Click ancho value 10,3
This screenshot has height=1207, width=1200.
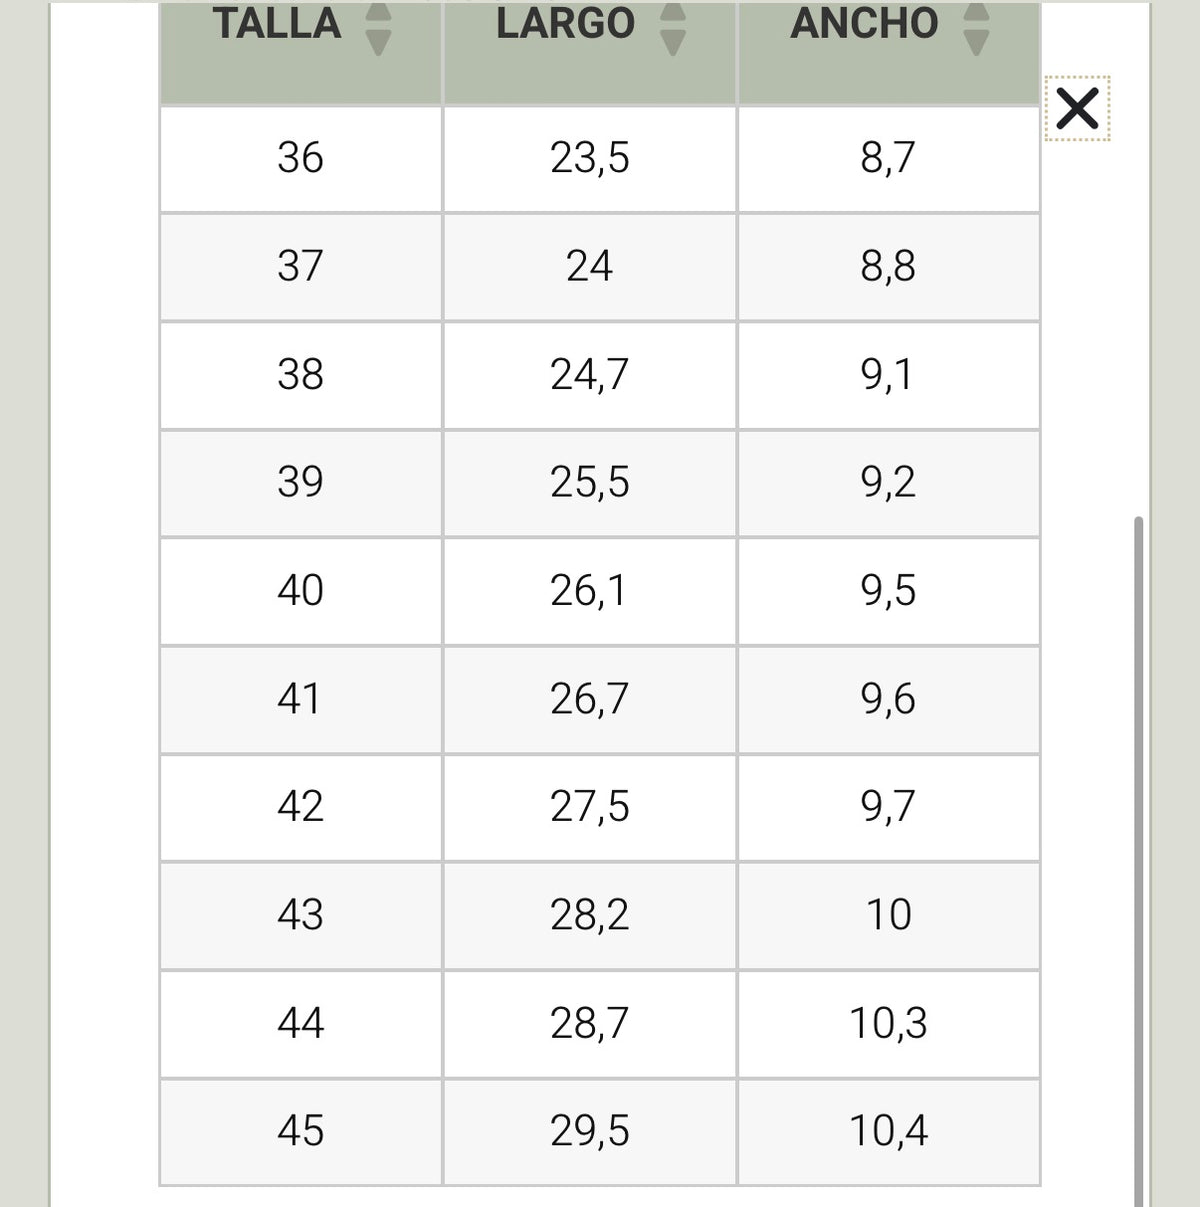(x=889, y=1024)
